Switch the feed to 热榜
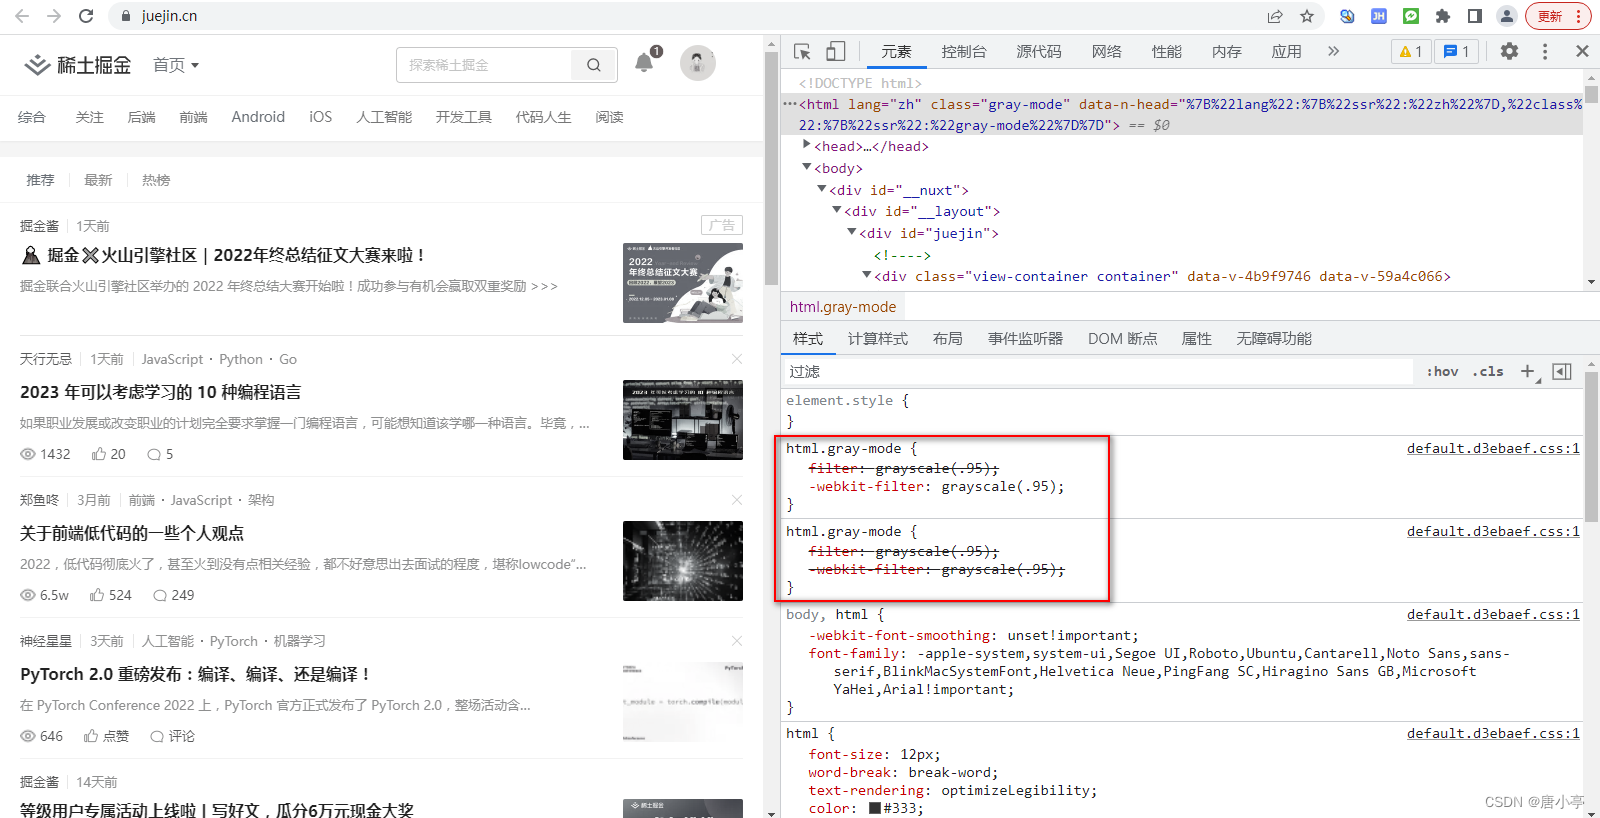This screenshot has width=1600, height=818. point(156,180)
